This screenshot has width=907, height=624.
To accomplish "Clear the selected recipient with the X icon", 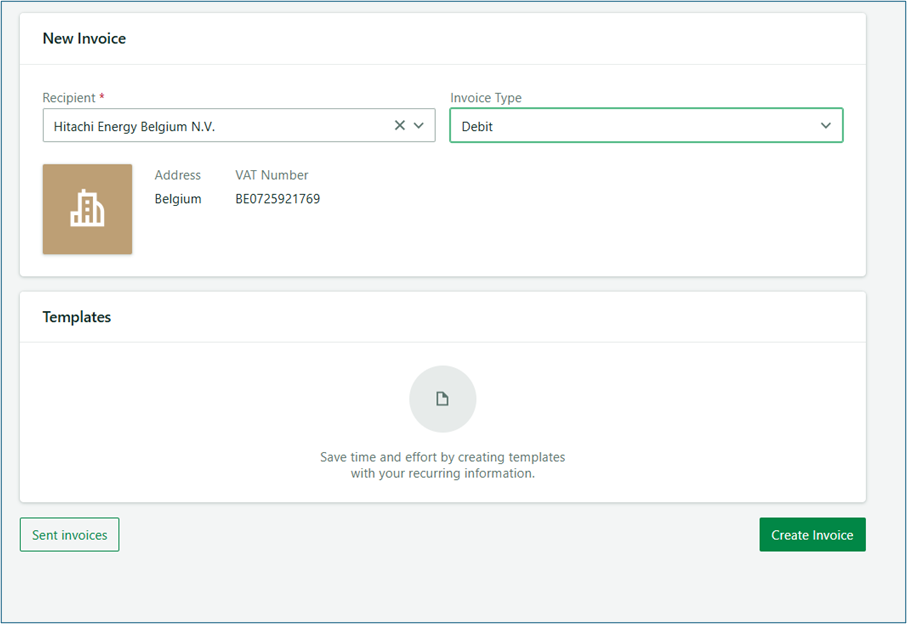I will pos(400,126).
